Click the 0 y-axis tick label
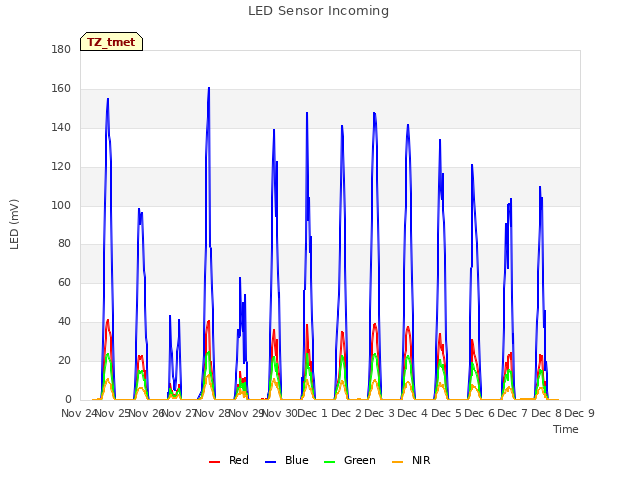 [x=68, y=400]
